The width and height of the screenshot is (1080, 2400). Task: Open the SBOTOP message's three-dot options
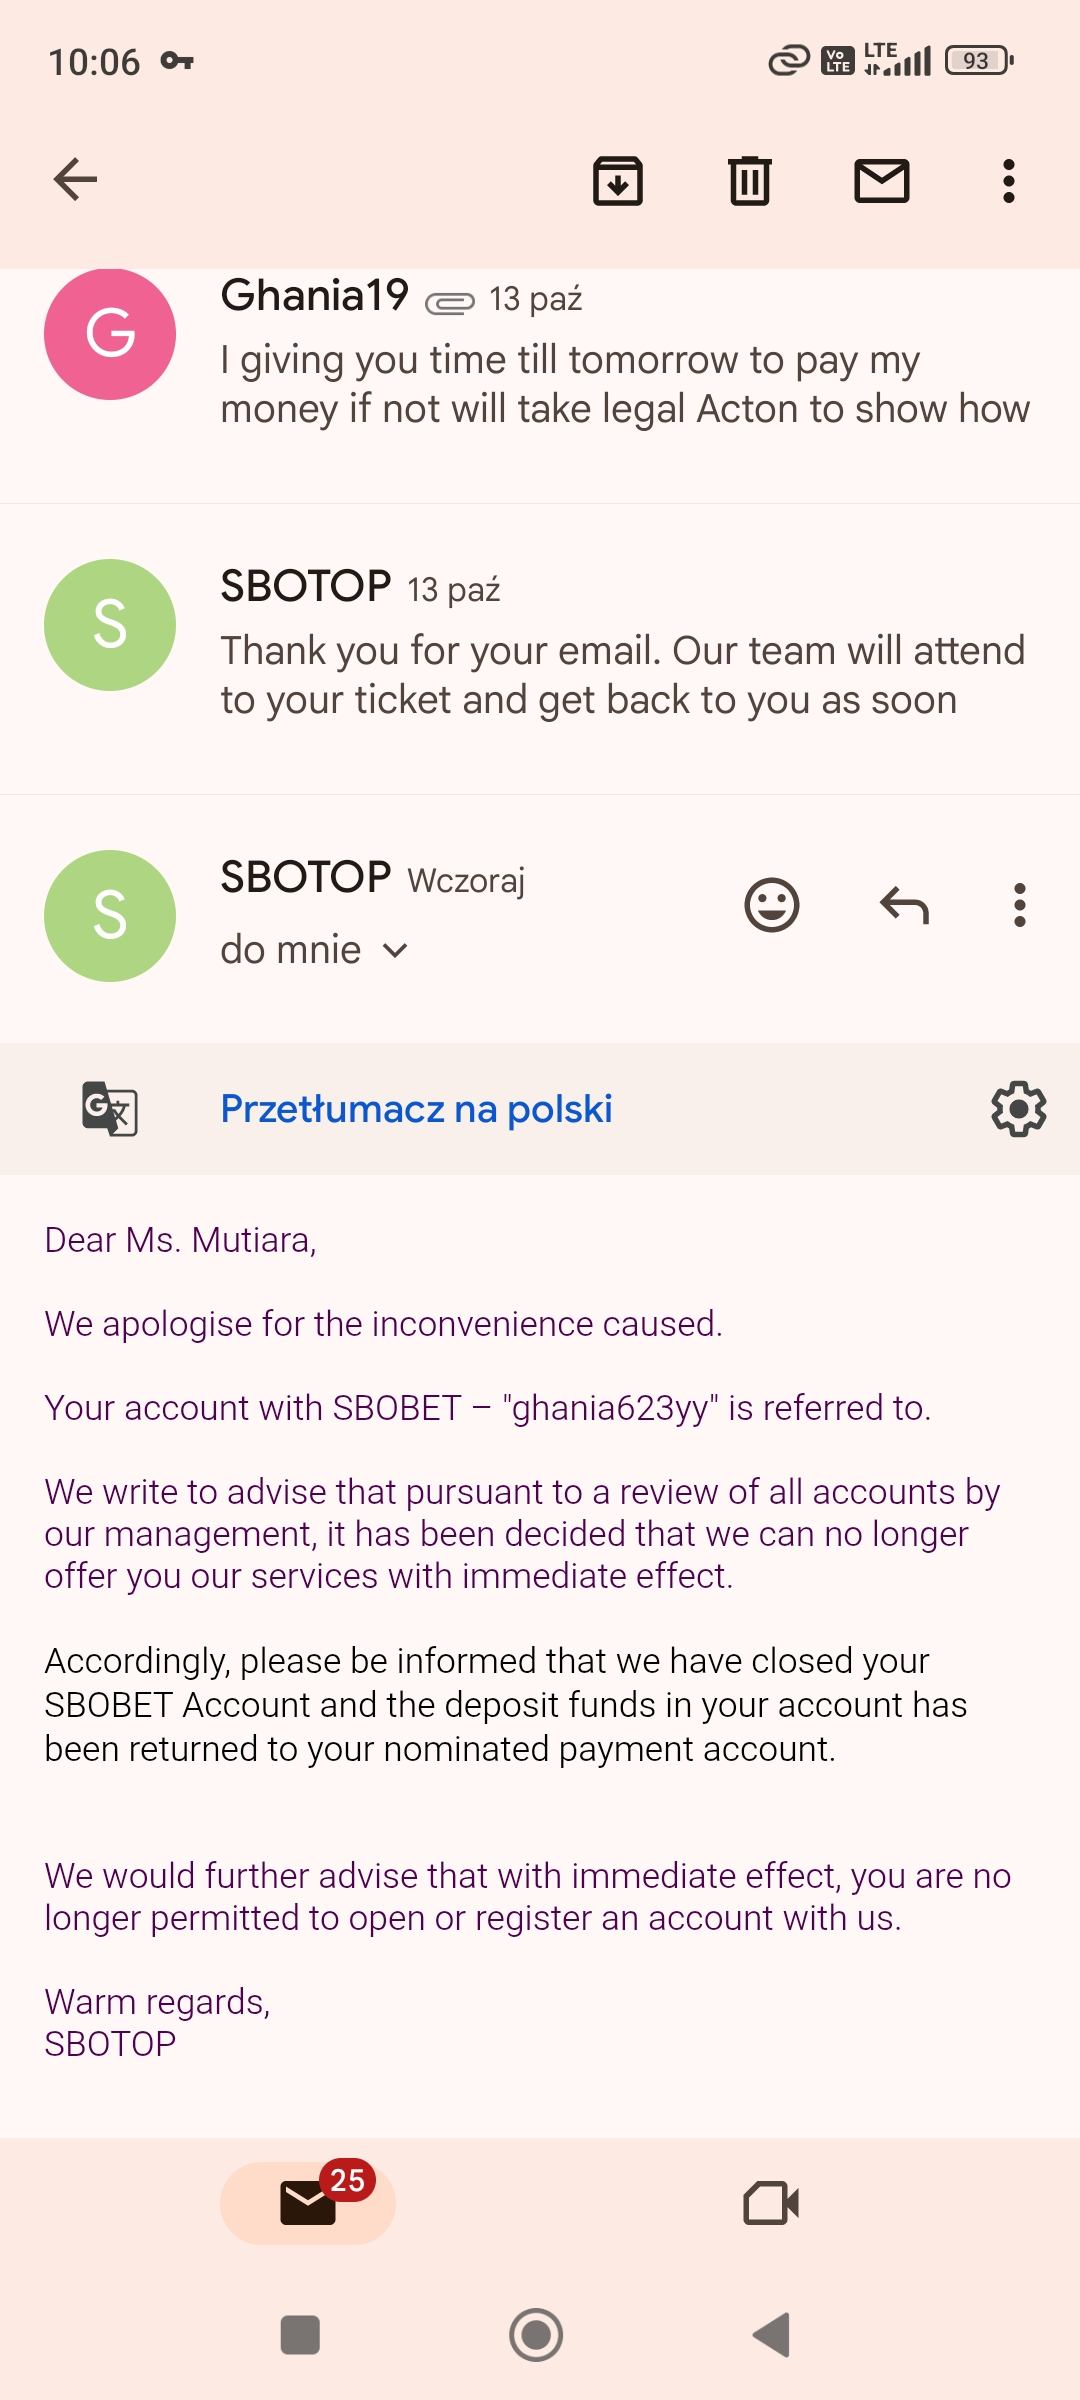click(x=1020, y=906)
